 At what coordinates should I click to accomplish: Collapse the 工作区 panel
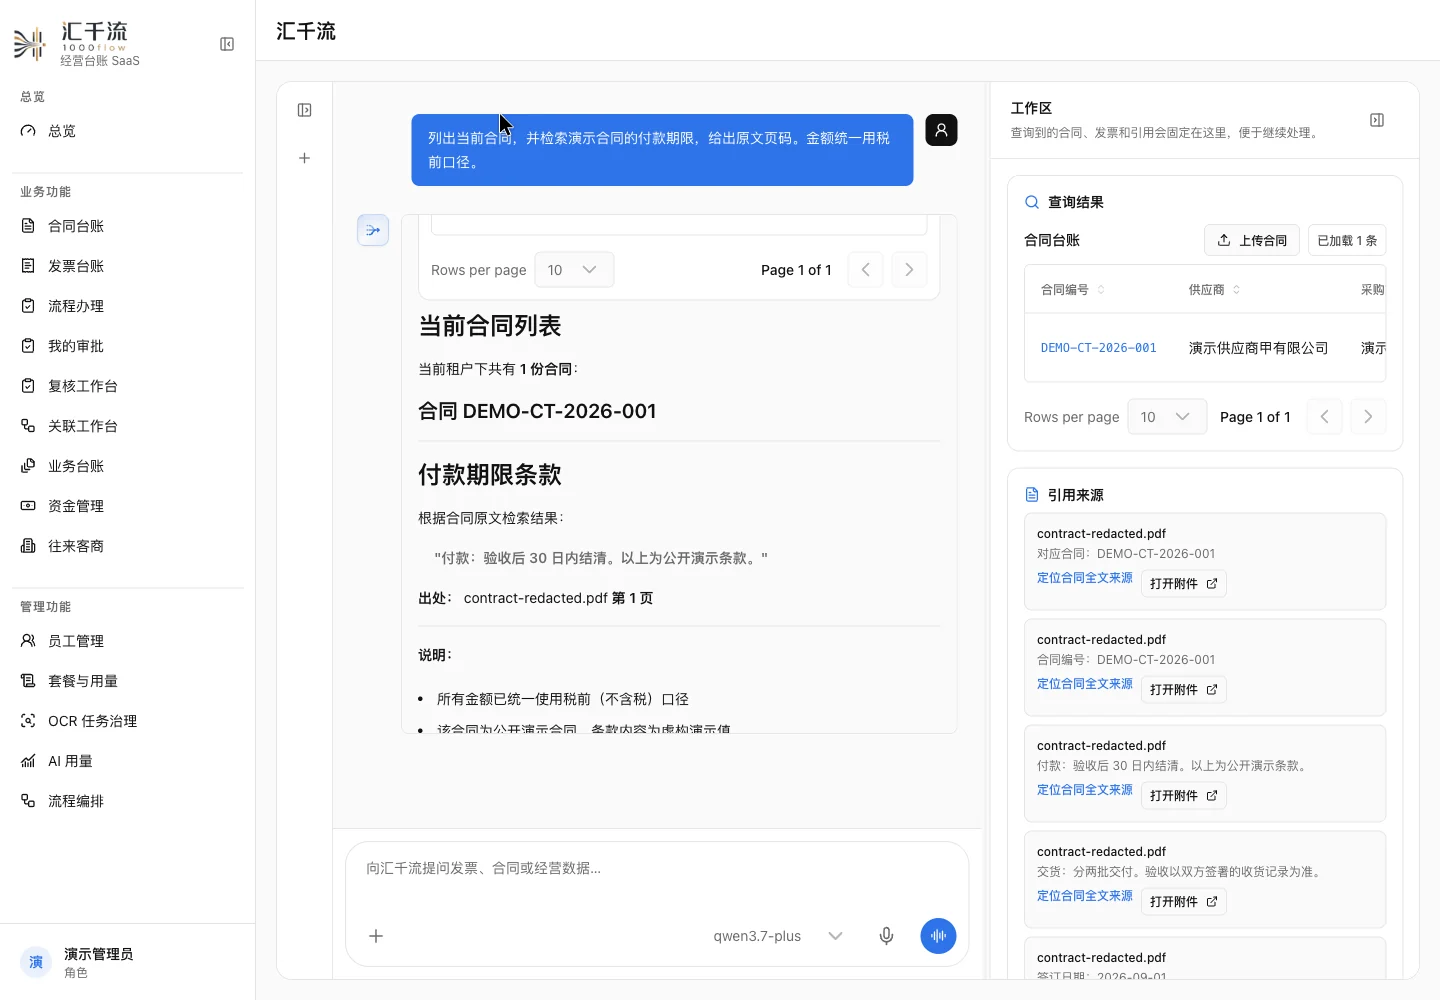pos(1377,120)
